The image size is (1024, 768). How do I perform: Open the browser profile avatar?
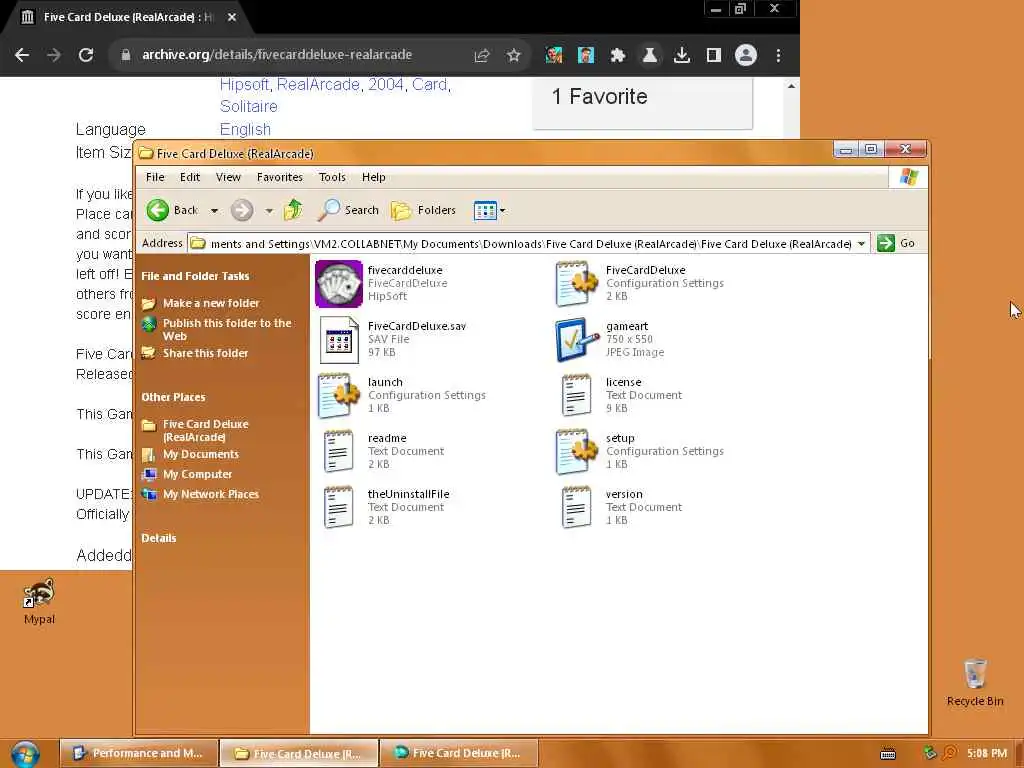pos(746,56)
